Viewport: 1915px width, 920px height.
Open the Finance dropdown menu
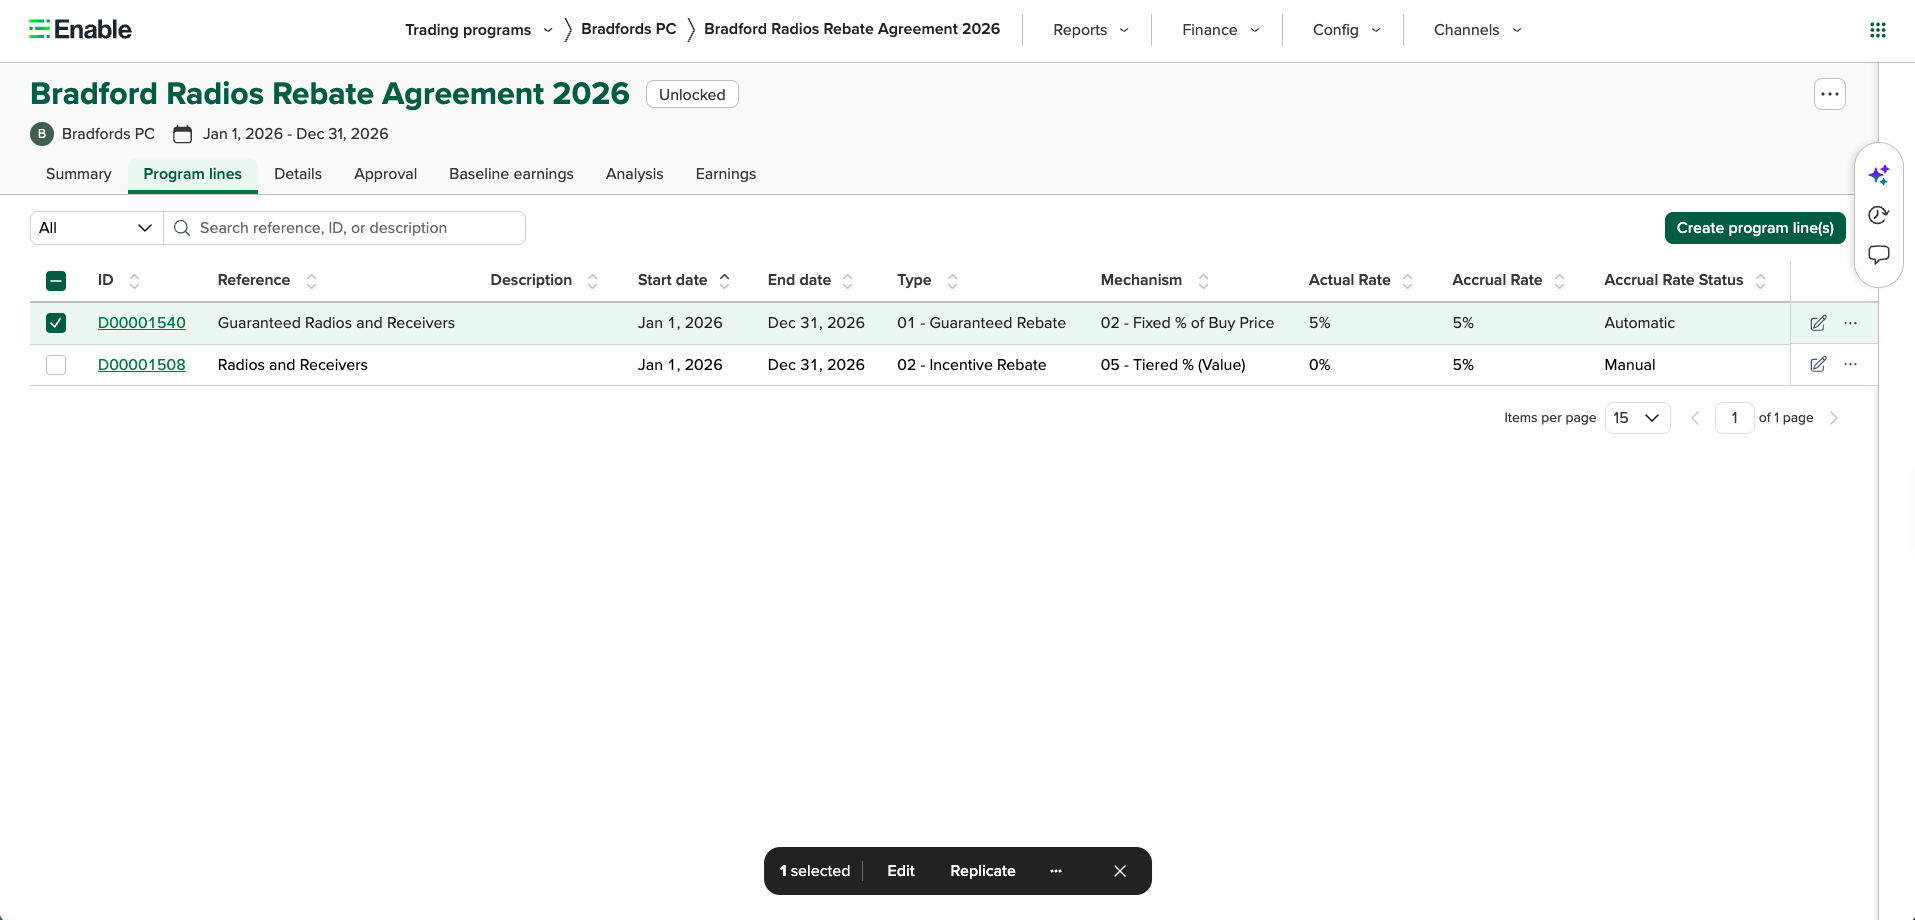click(1221, 30)
